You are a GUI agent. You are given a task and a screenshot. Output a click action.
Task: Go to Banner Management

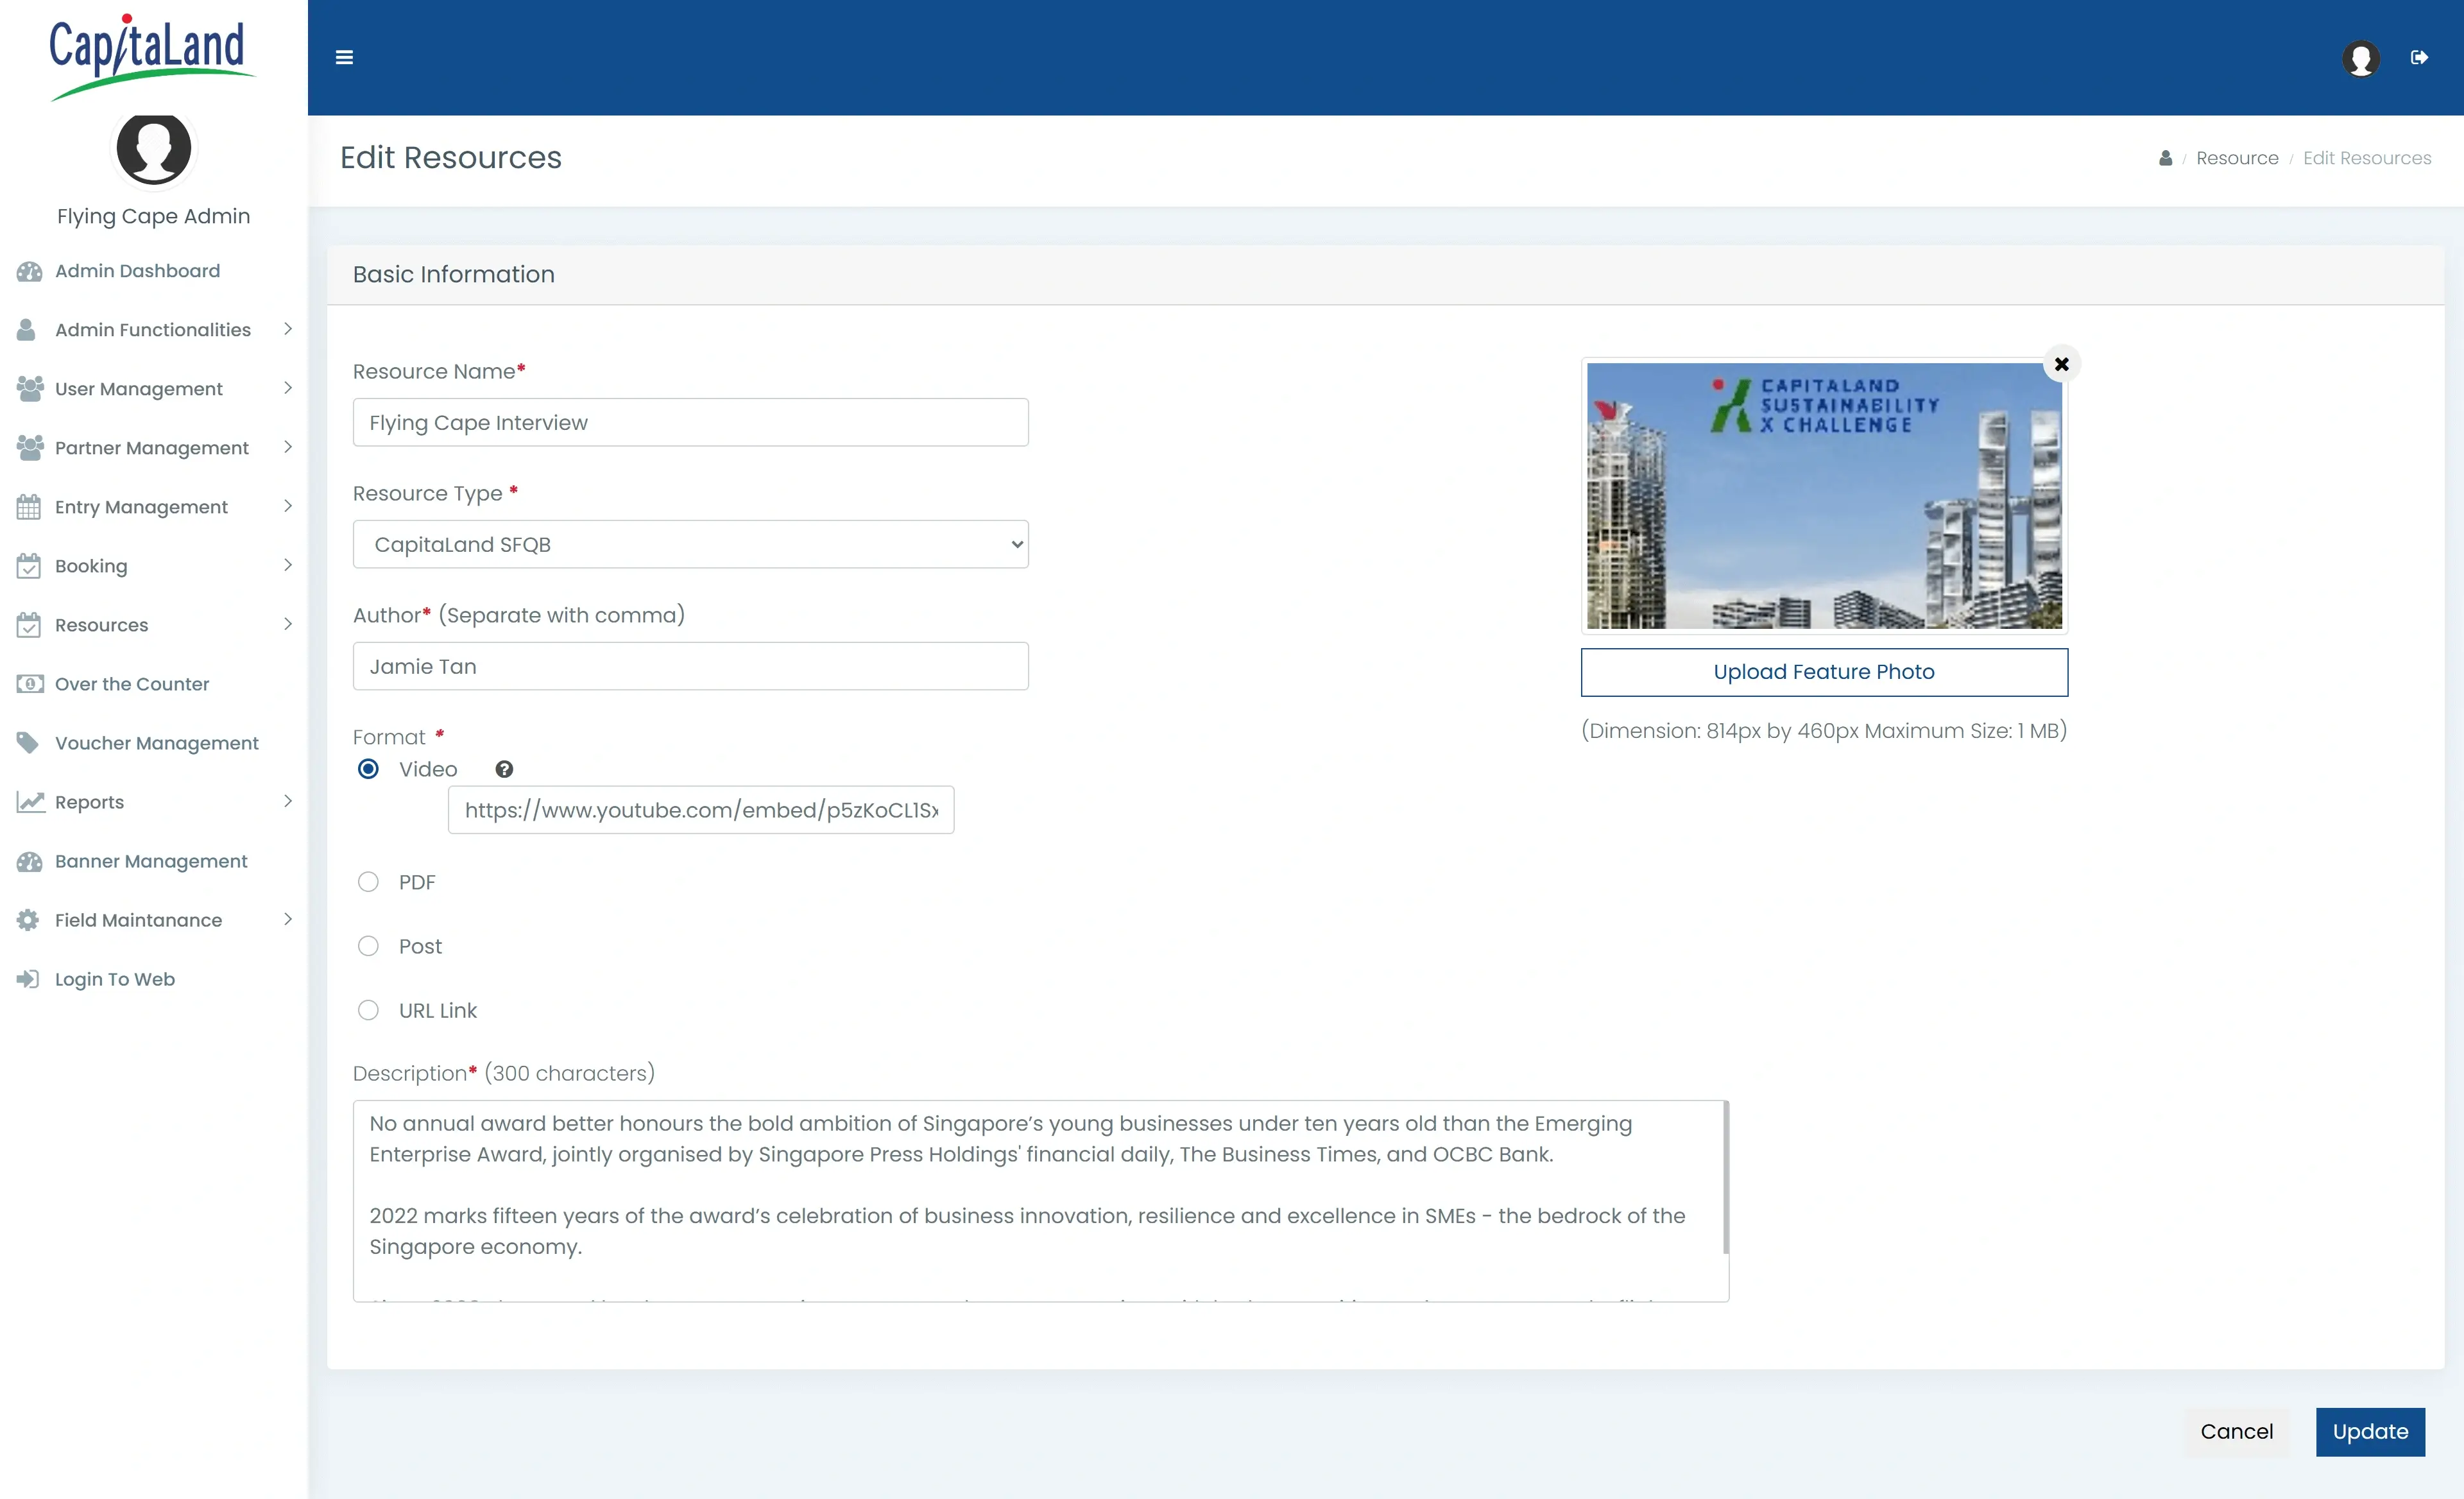(x=150, y=861)
